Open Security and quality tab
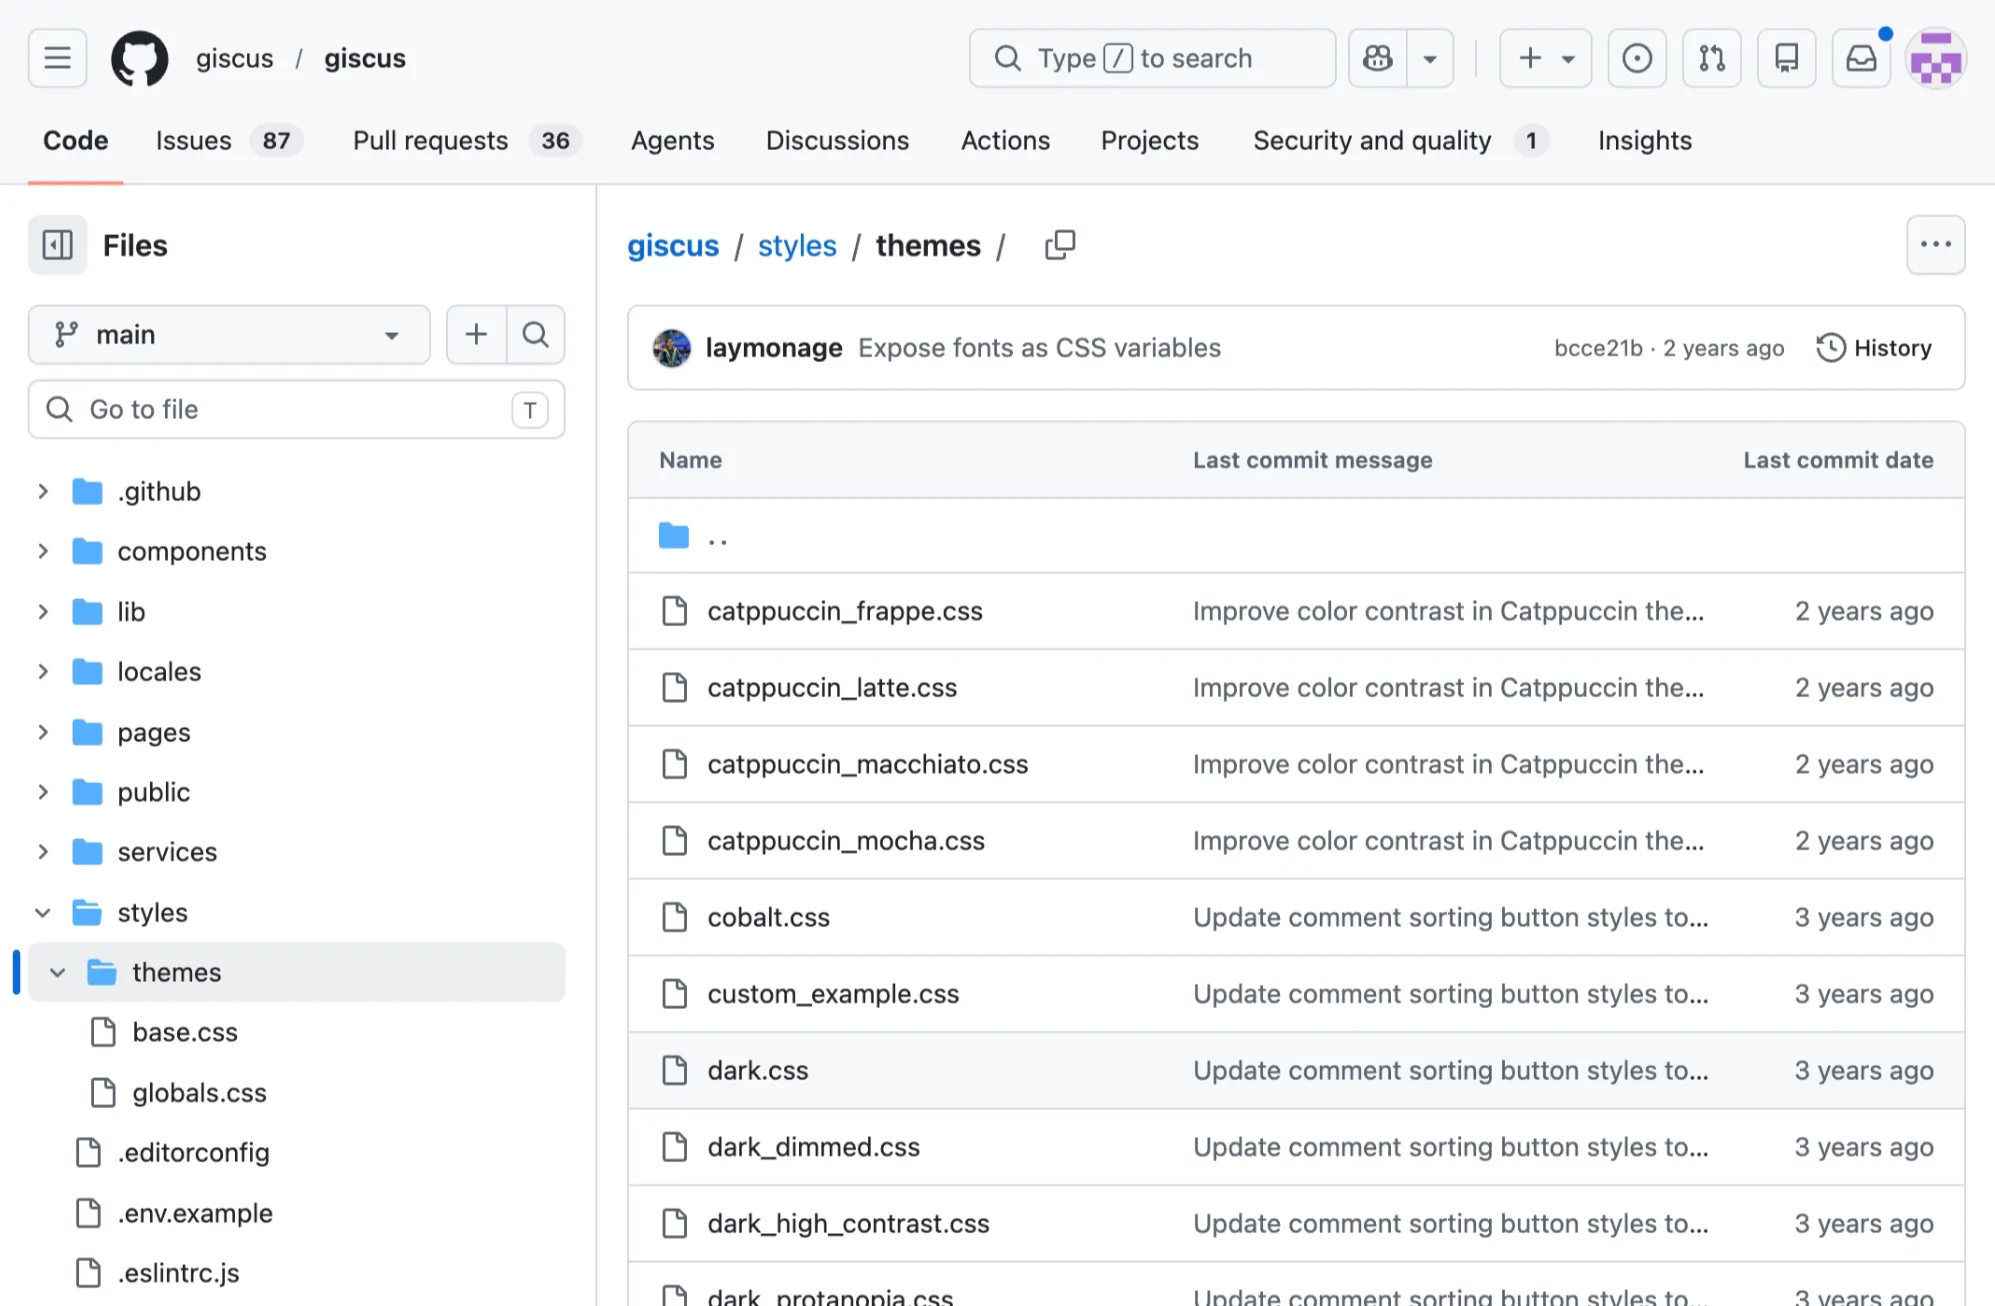 1400,141
